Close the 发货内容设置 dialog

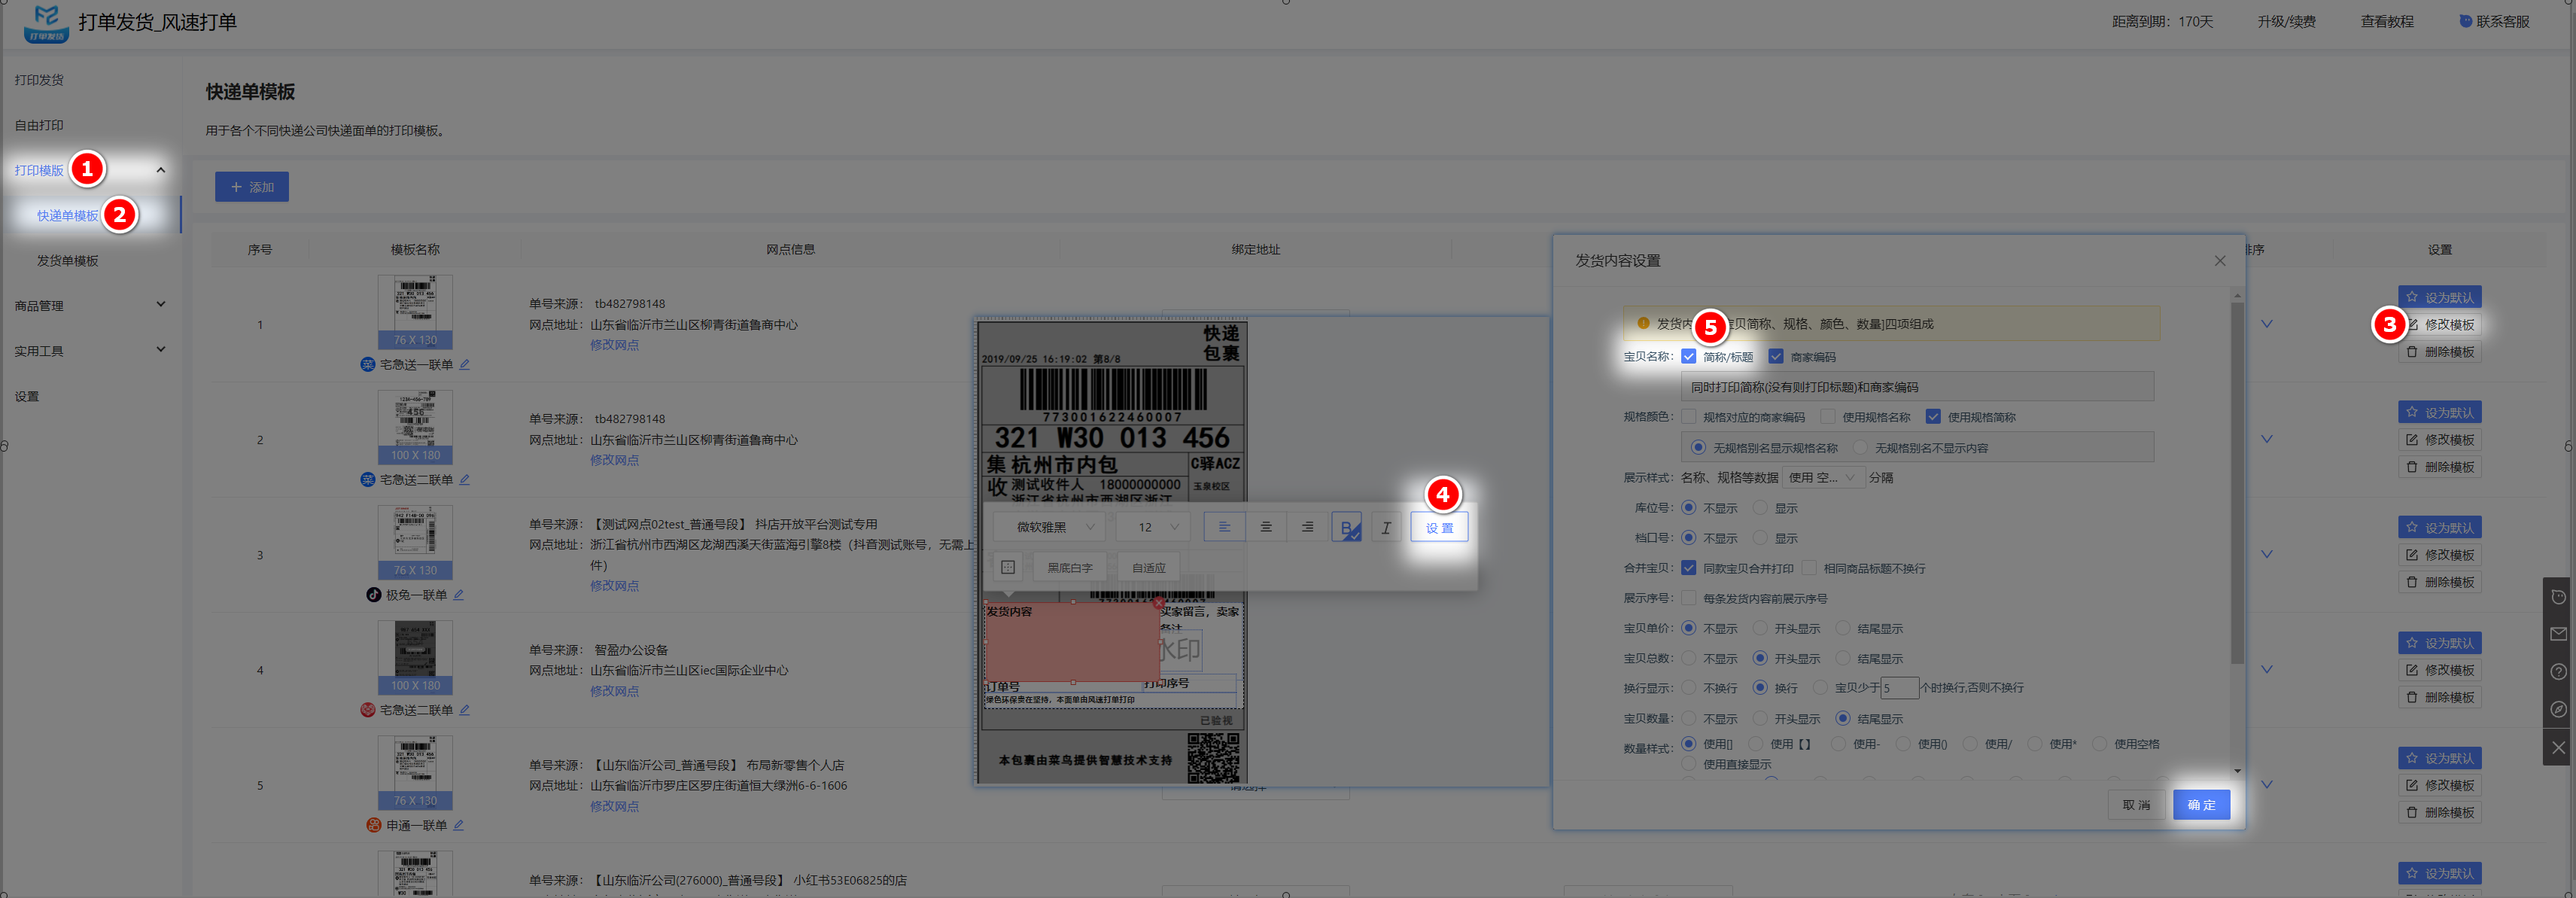click(x=2219, y=260)
